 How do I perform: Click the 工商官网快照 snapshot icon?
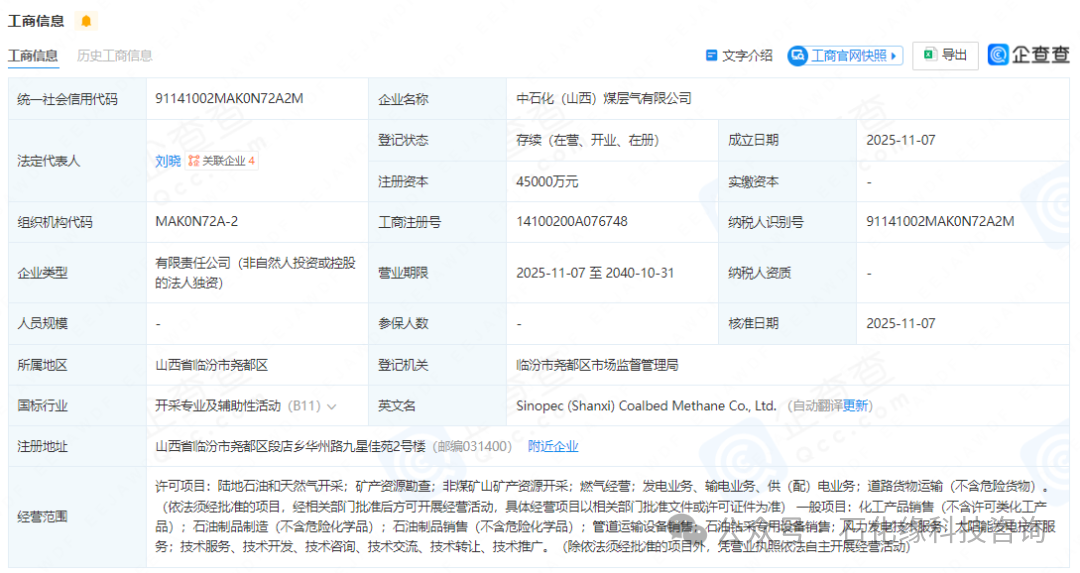(x=798, y=56)
